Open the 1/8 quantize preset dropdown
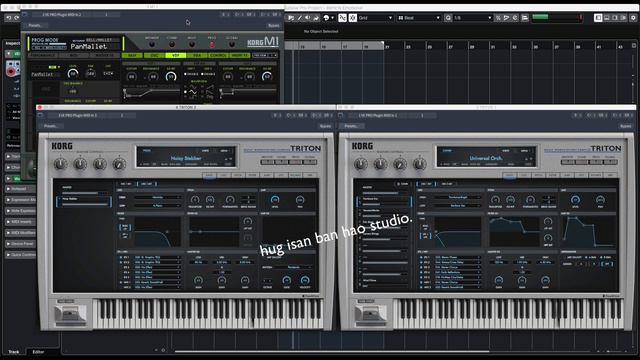Image resolution: width=640 pixels, height=360 pixels. point(473,18)
